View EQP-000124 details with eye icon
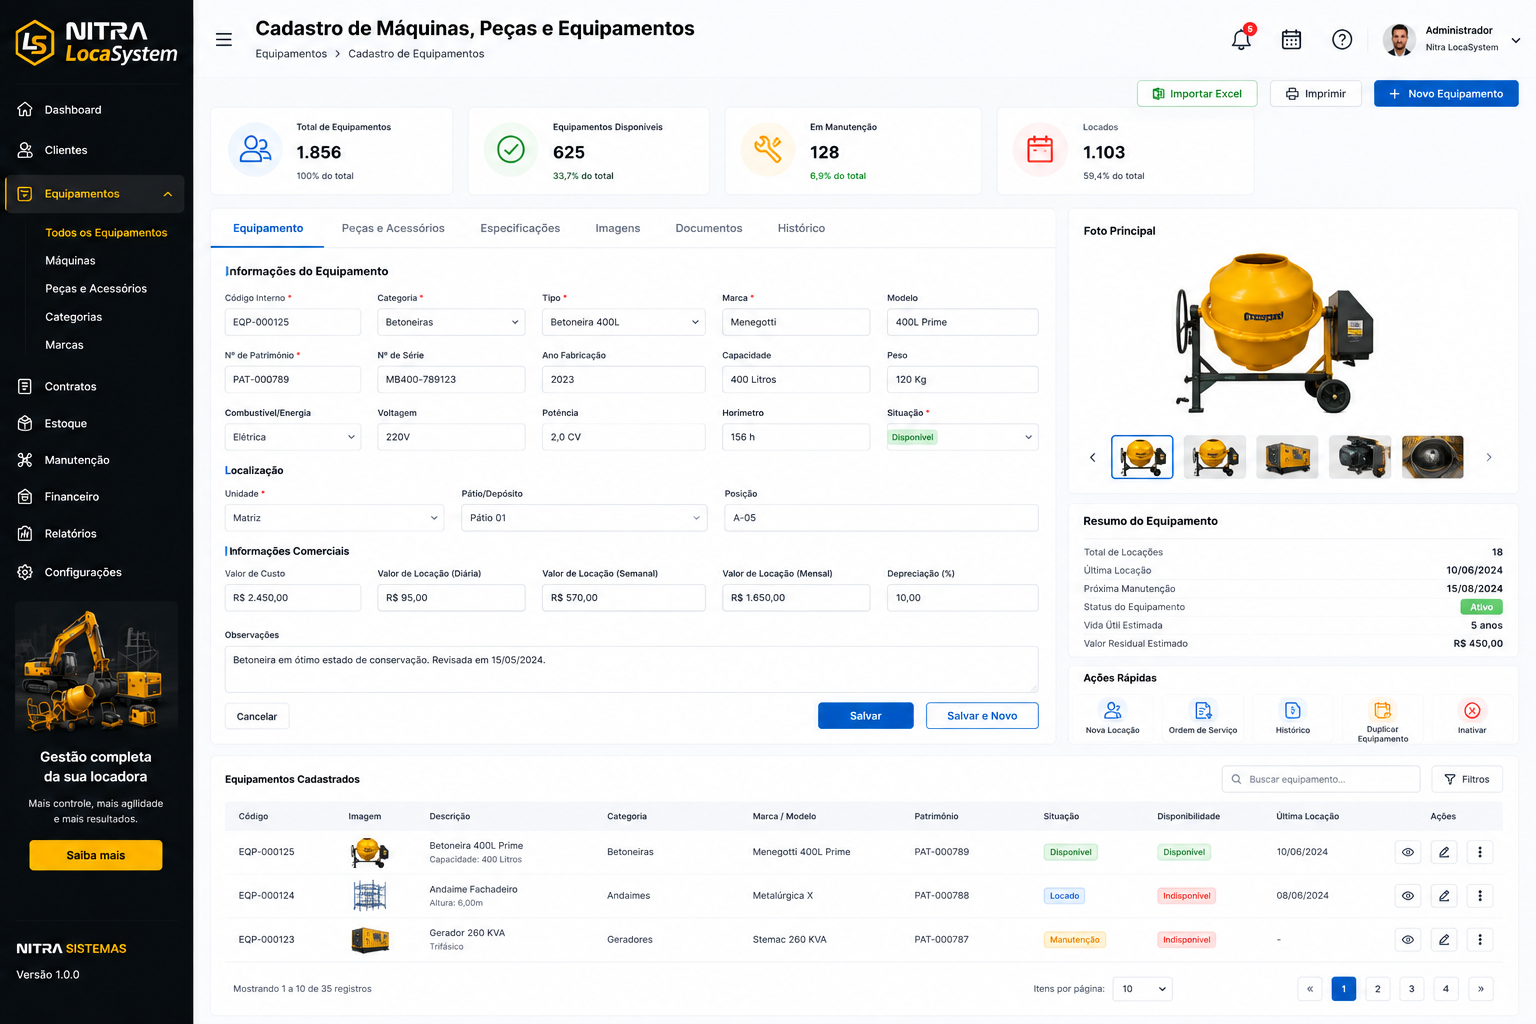 (x=1408, y=896)
